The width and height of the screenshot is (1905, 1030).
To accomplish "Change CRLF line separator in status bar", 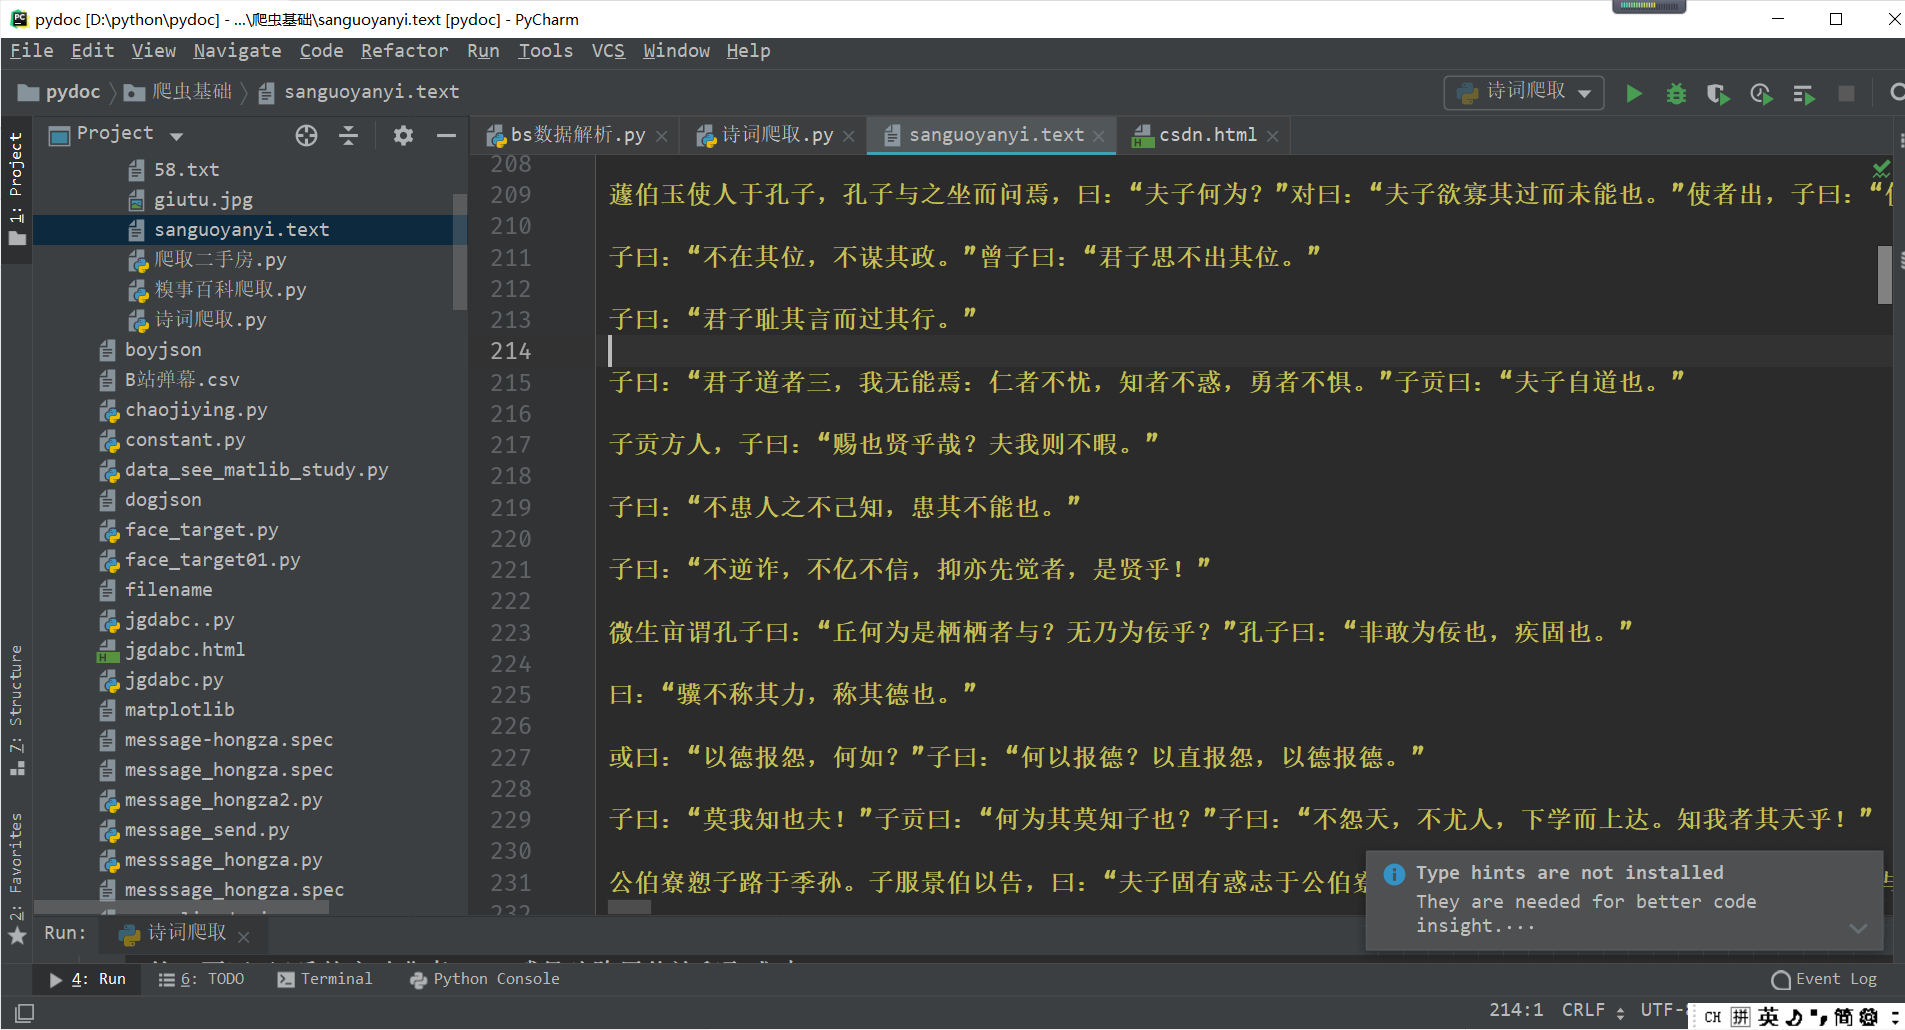I will point(1592,1011).
